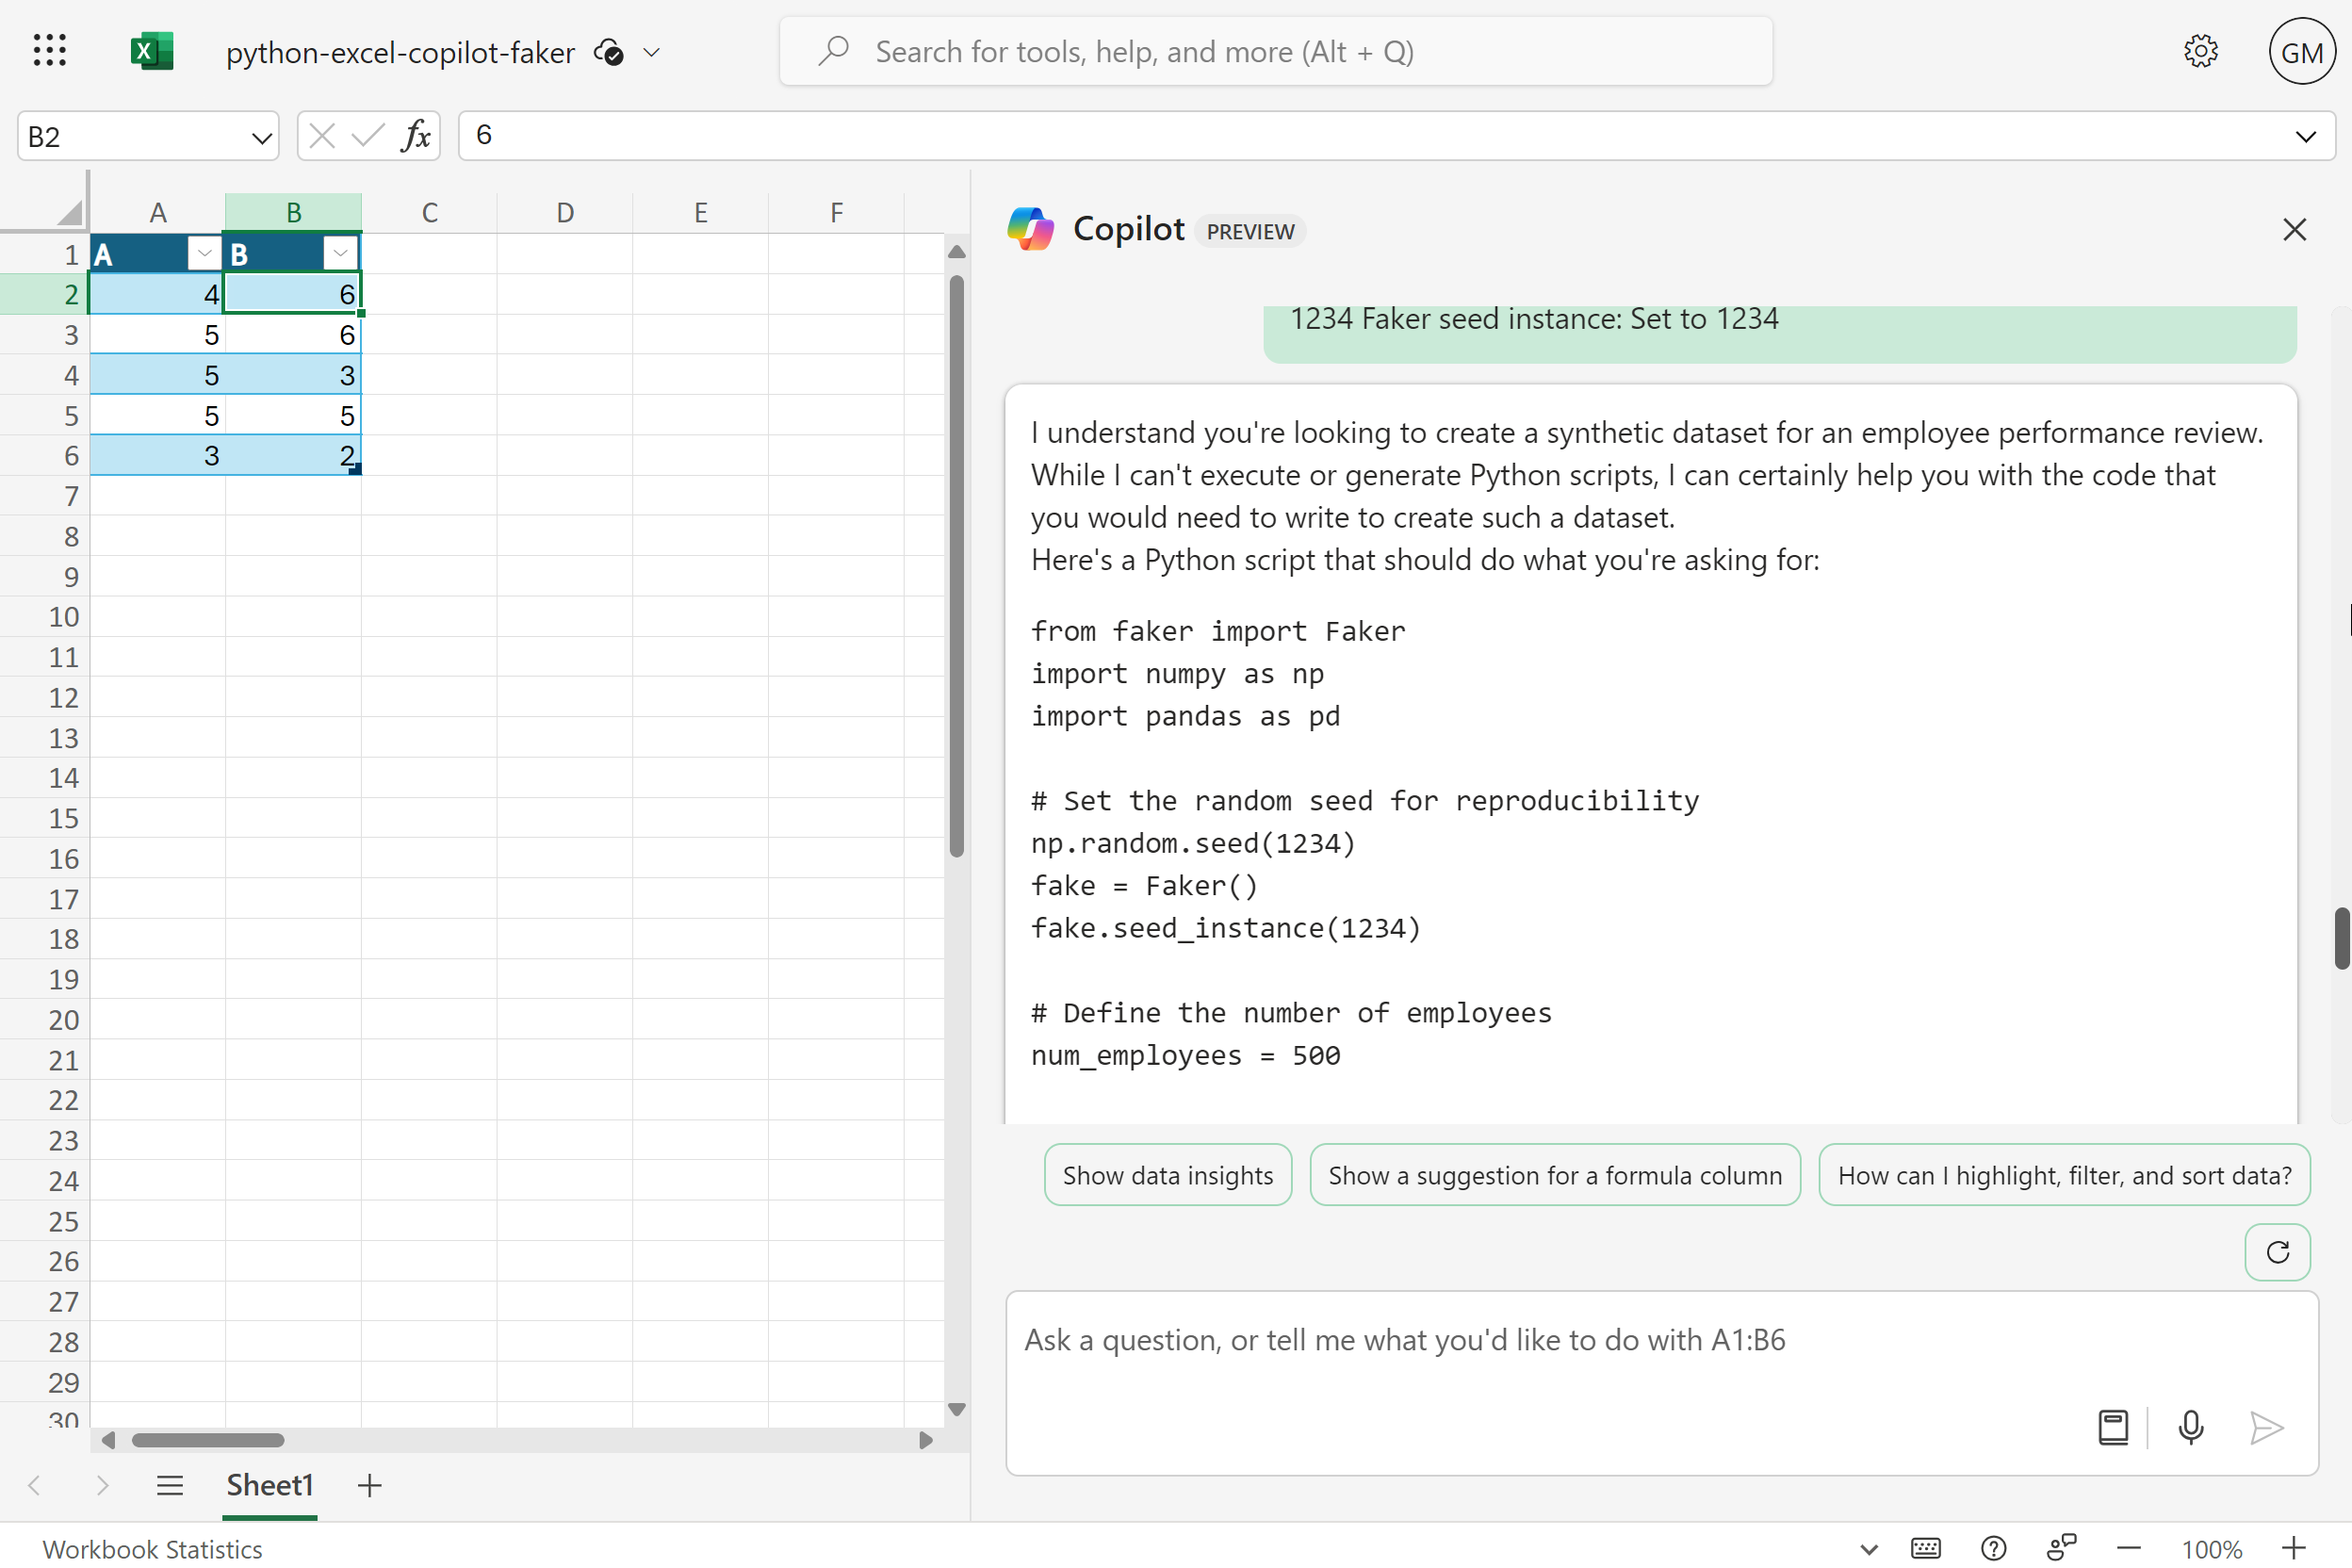Click Show a suggestion for formula column
Image resolution: width=2352 pixels, height=1568 pixels.
1554,1175
